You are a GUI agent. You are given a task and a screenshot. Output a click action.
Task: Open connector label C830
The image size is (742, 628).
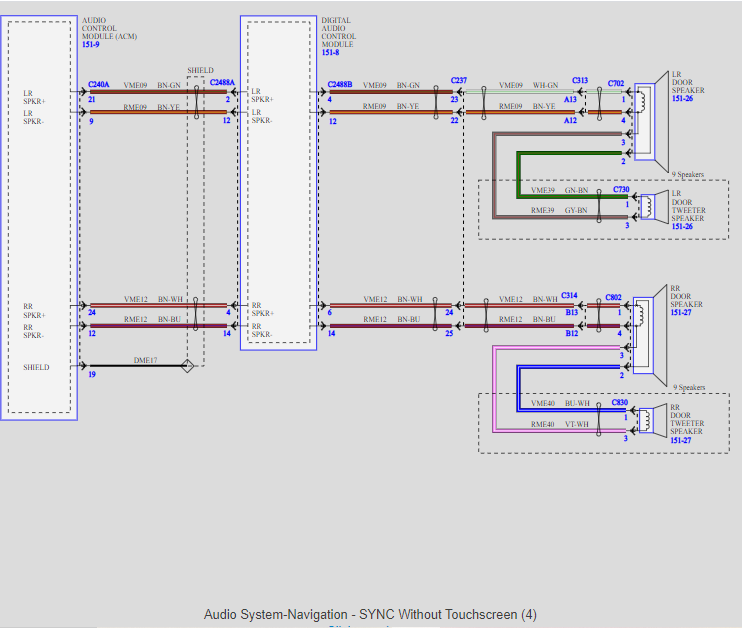pos(619,402)
